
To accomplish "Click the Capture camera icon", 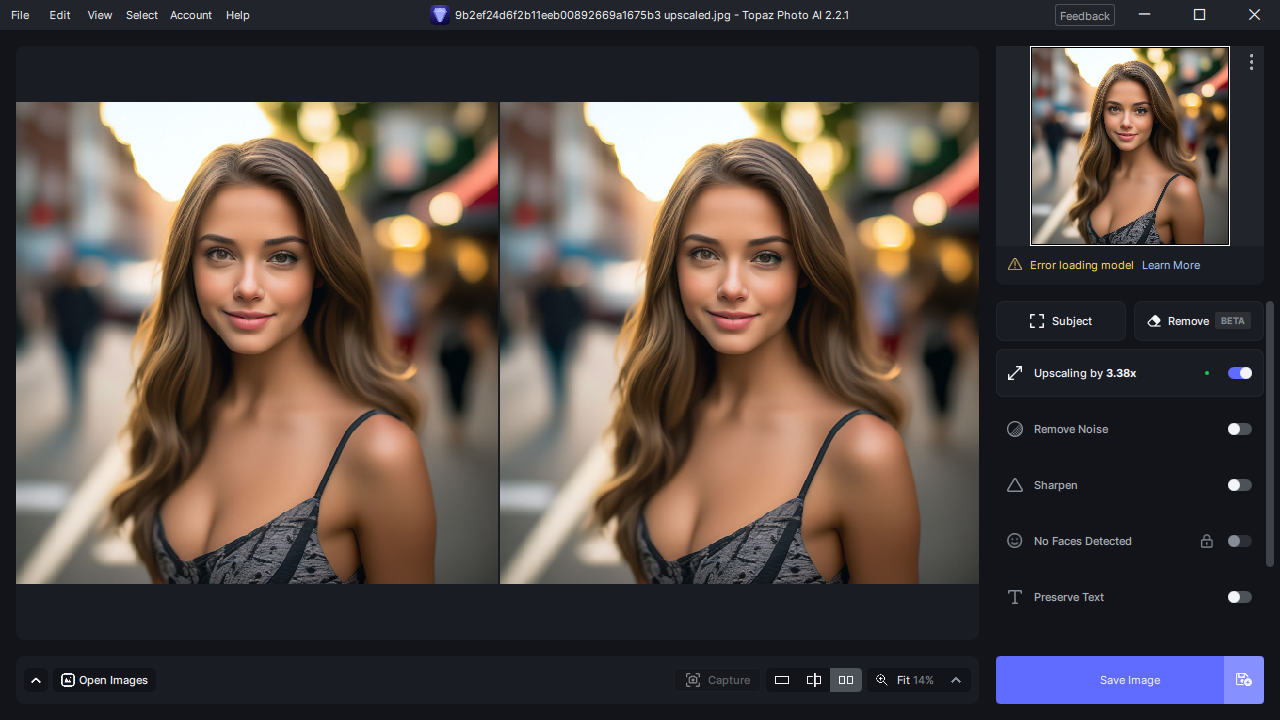I will point(693,680).
